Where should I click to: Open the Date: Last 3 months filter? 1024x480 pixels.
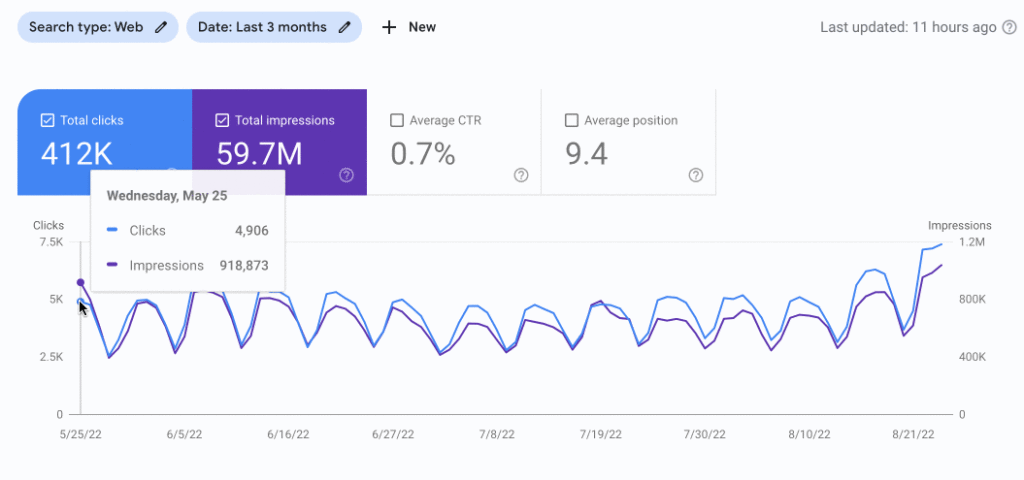click(x=262, y=27)
